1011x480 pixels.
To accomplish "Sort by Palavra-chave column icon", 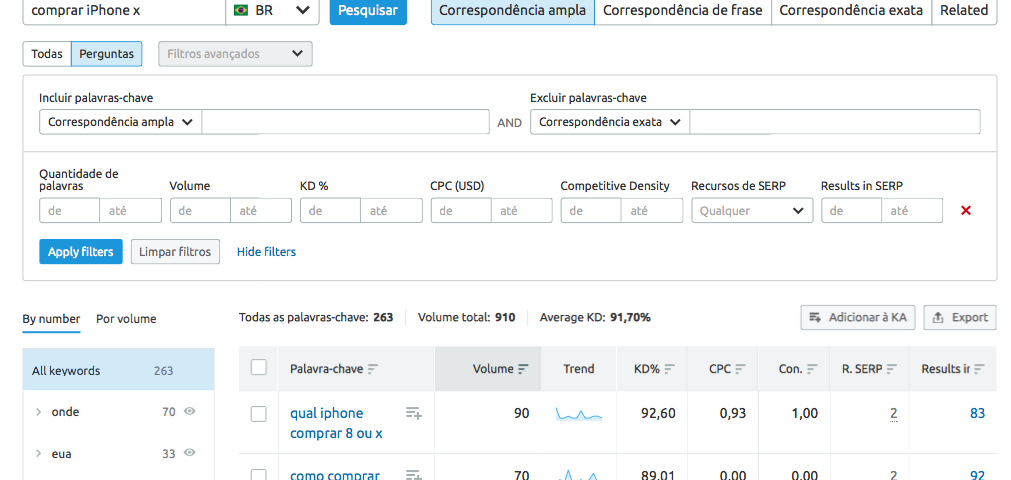I will coord(373,369).
